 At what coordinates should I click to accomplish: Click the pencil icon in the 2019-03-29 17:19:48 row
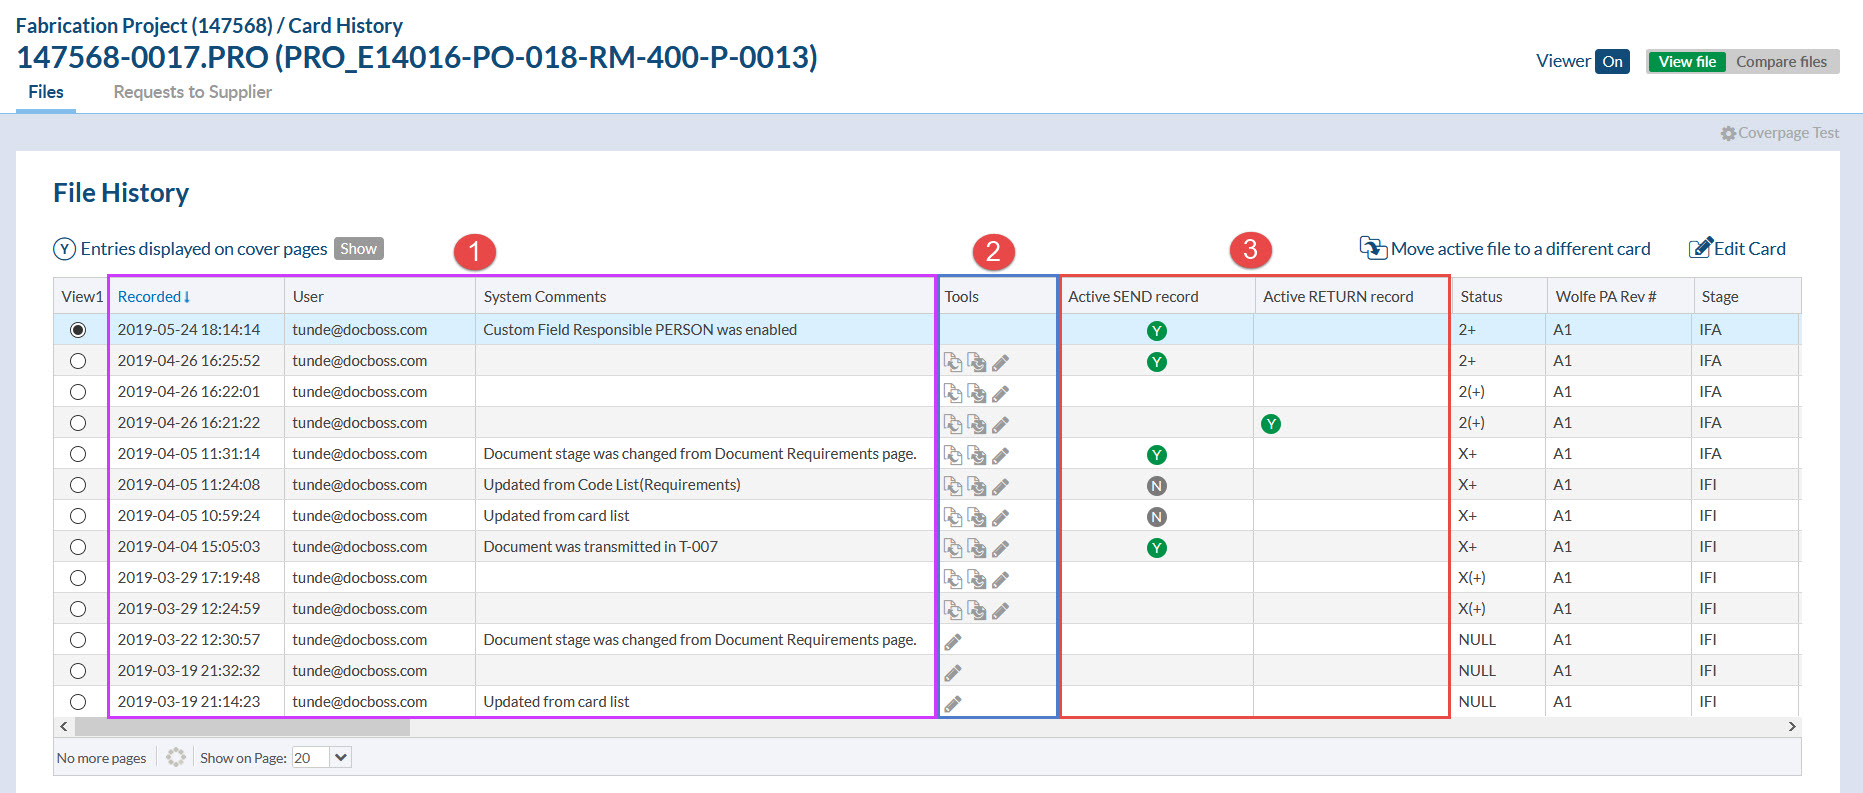1000,579
